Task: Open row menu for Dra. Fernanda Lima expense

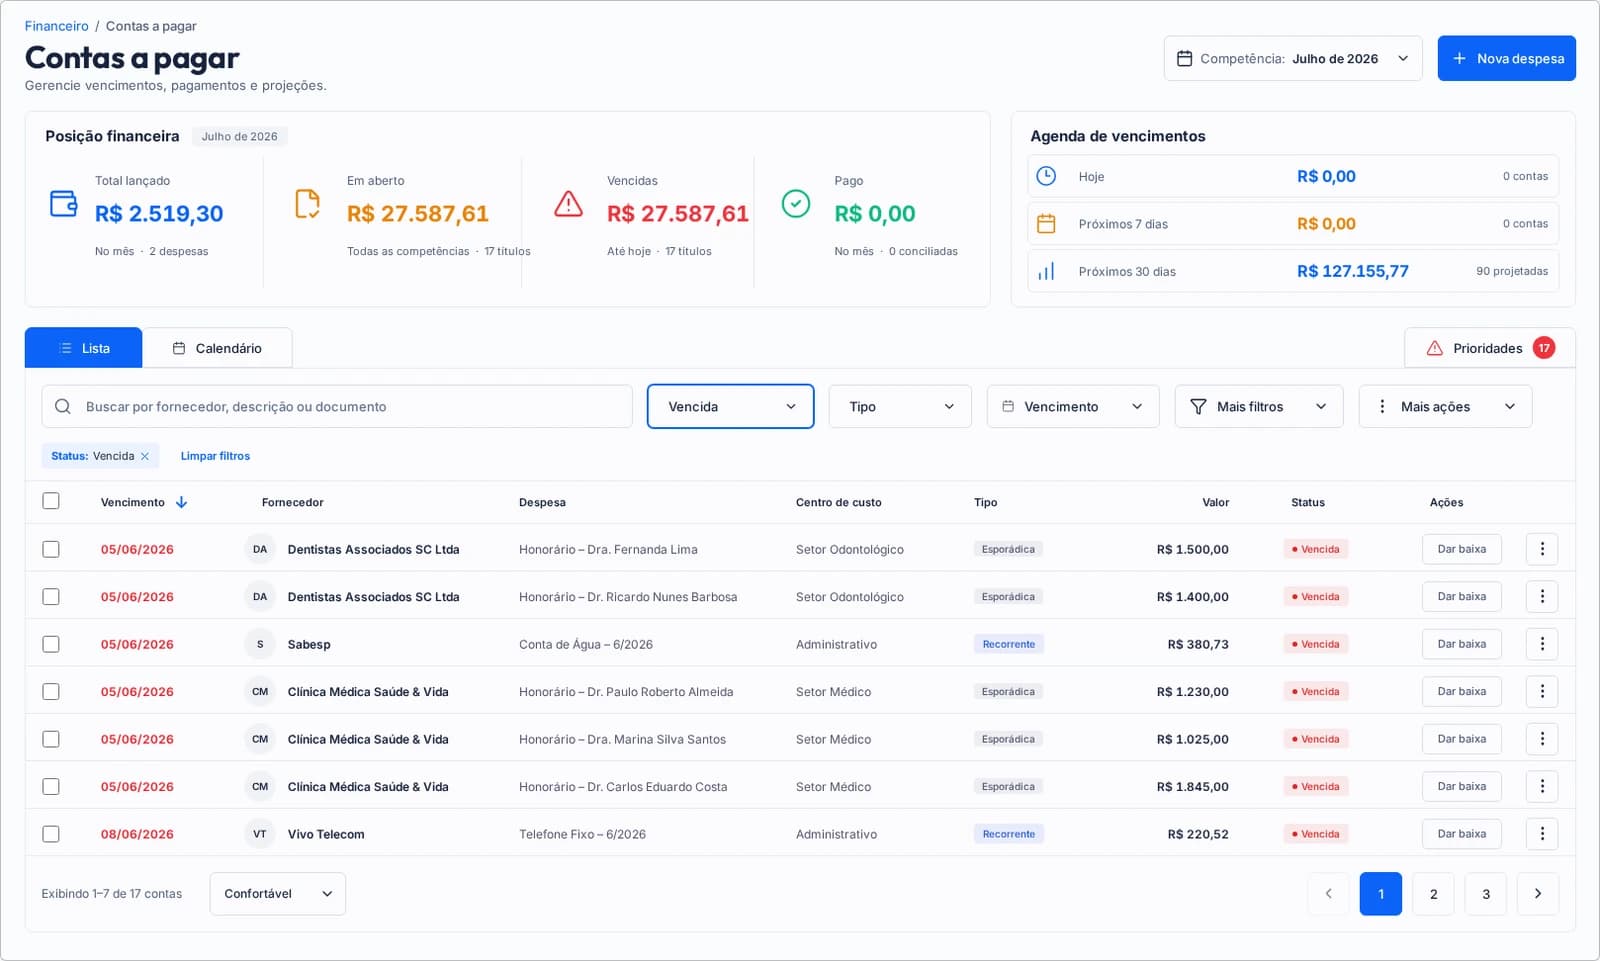Action: [1542, 549]
